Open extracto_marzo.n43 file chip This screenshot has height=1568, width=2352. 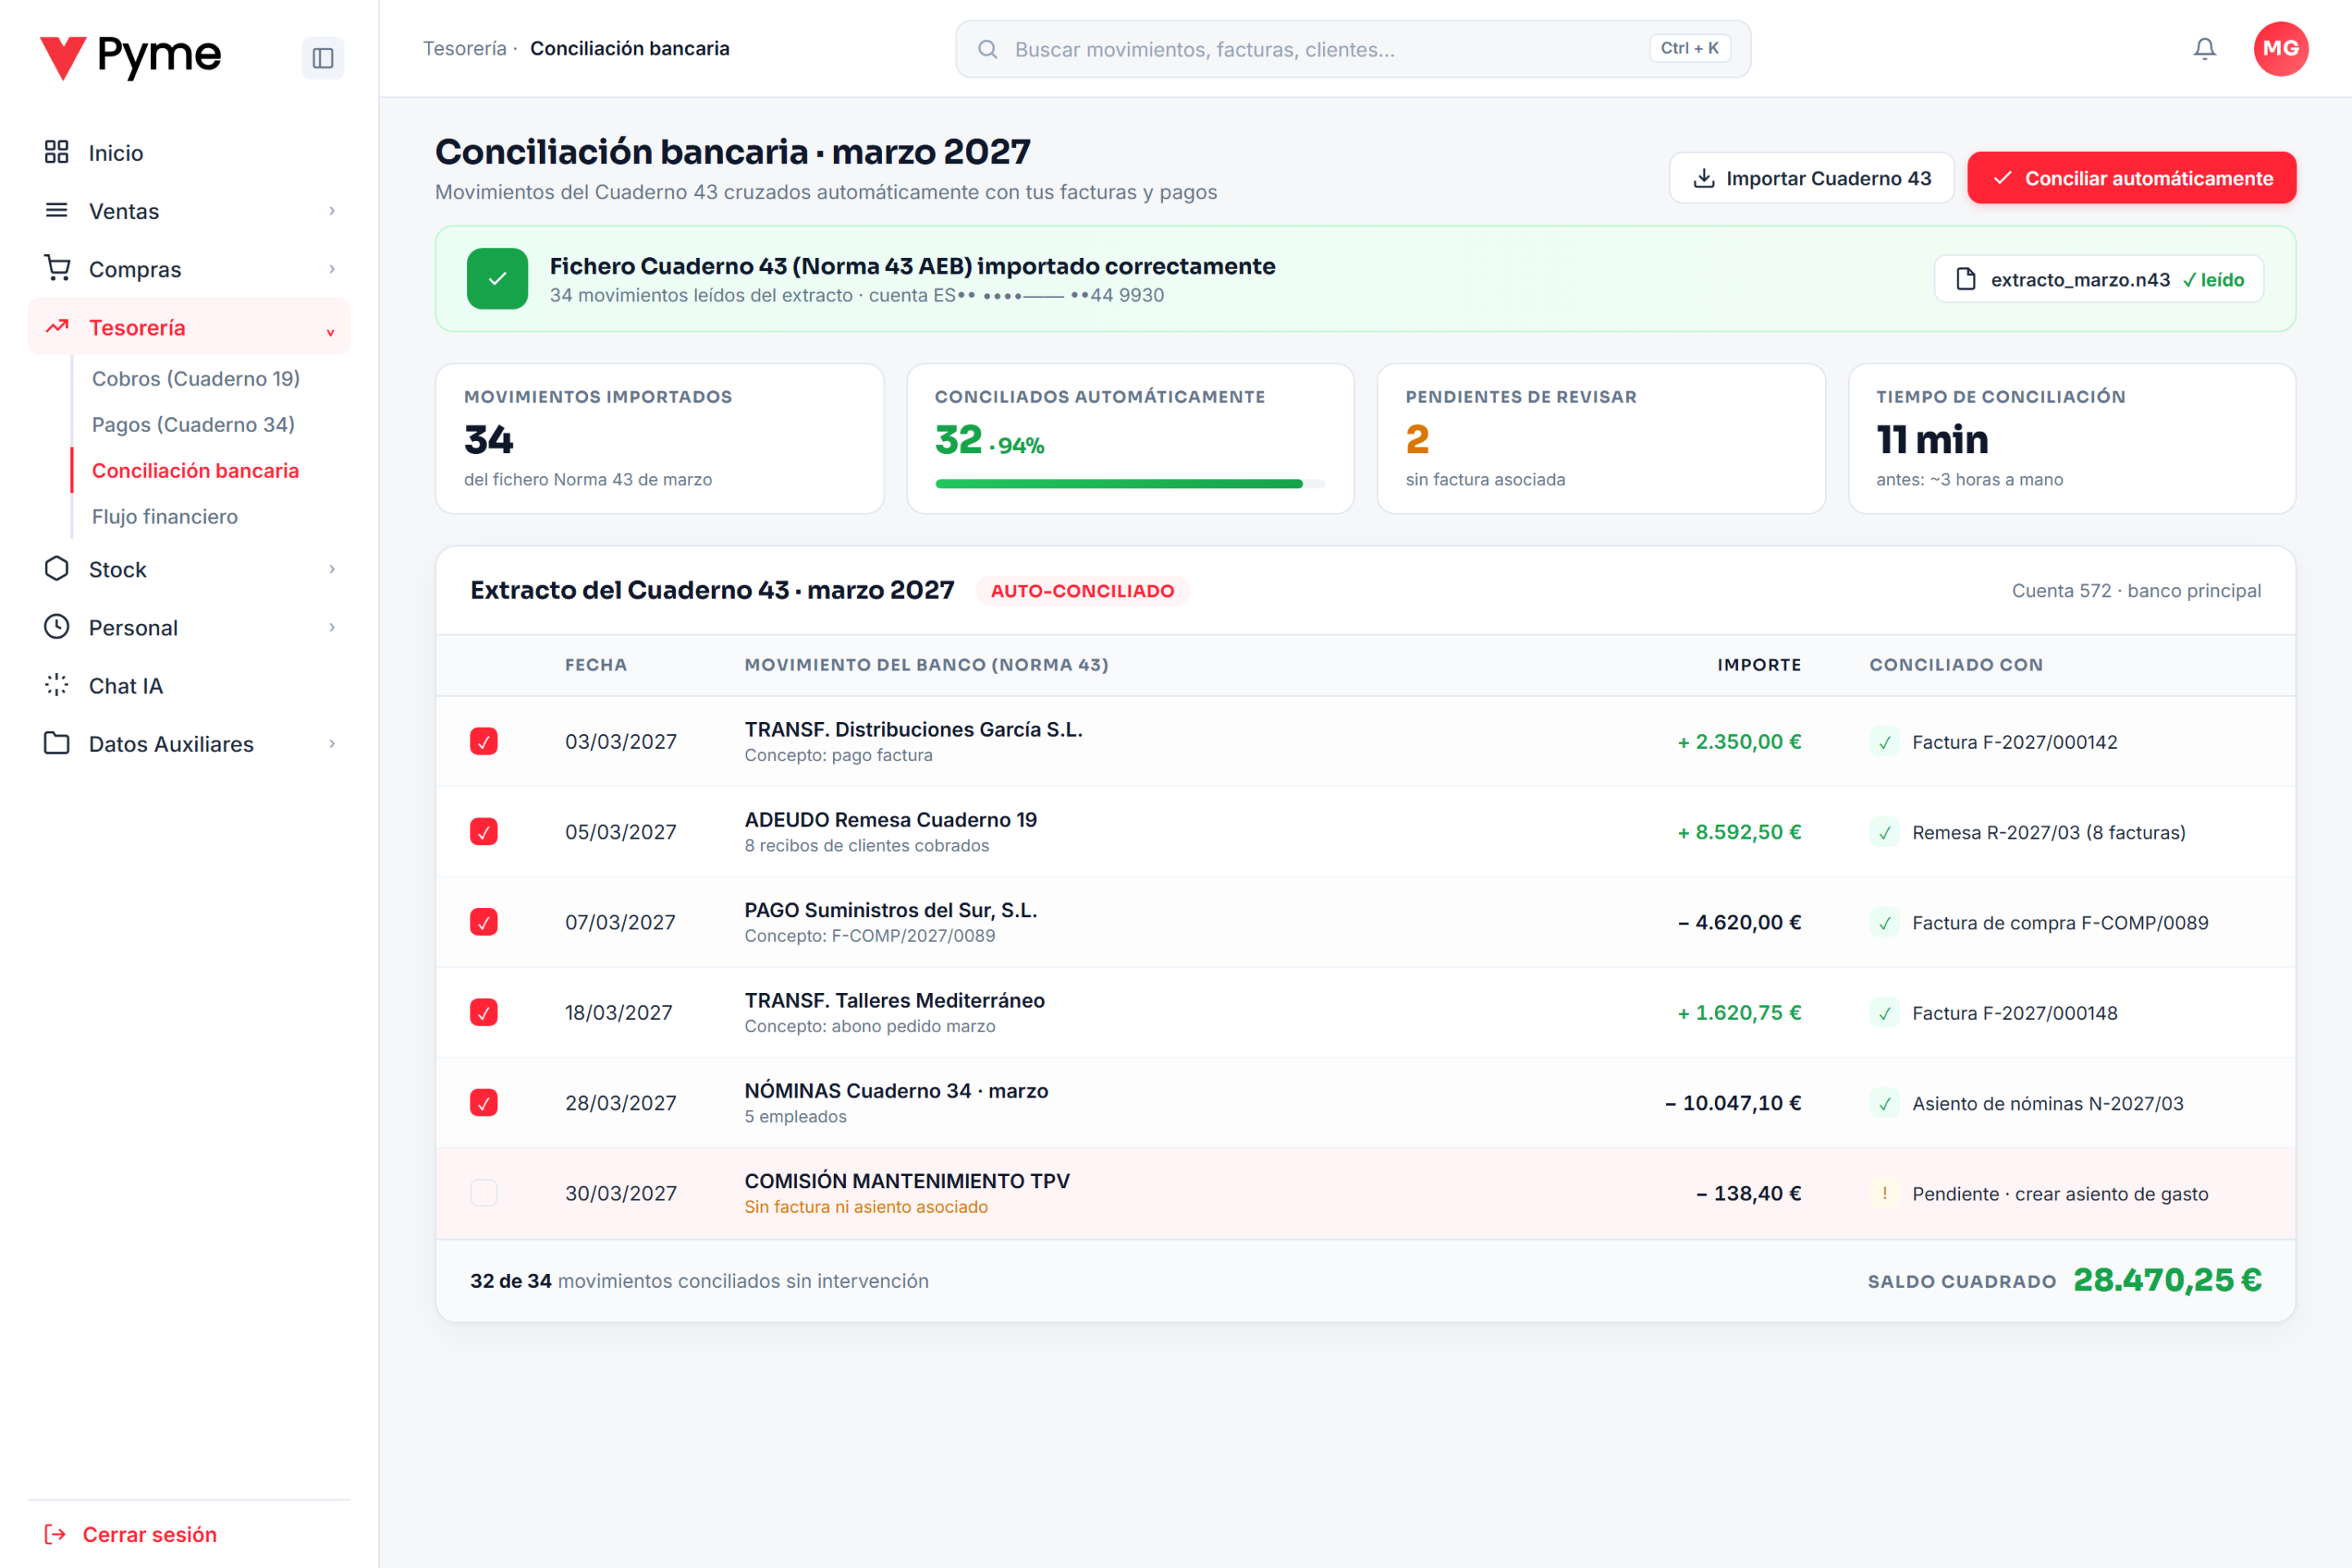tap(2098, 279)
